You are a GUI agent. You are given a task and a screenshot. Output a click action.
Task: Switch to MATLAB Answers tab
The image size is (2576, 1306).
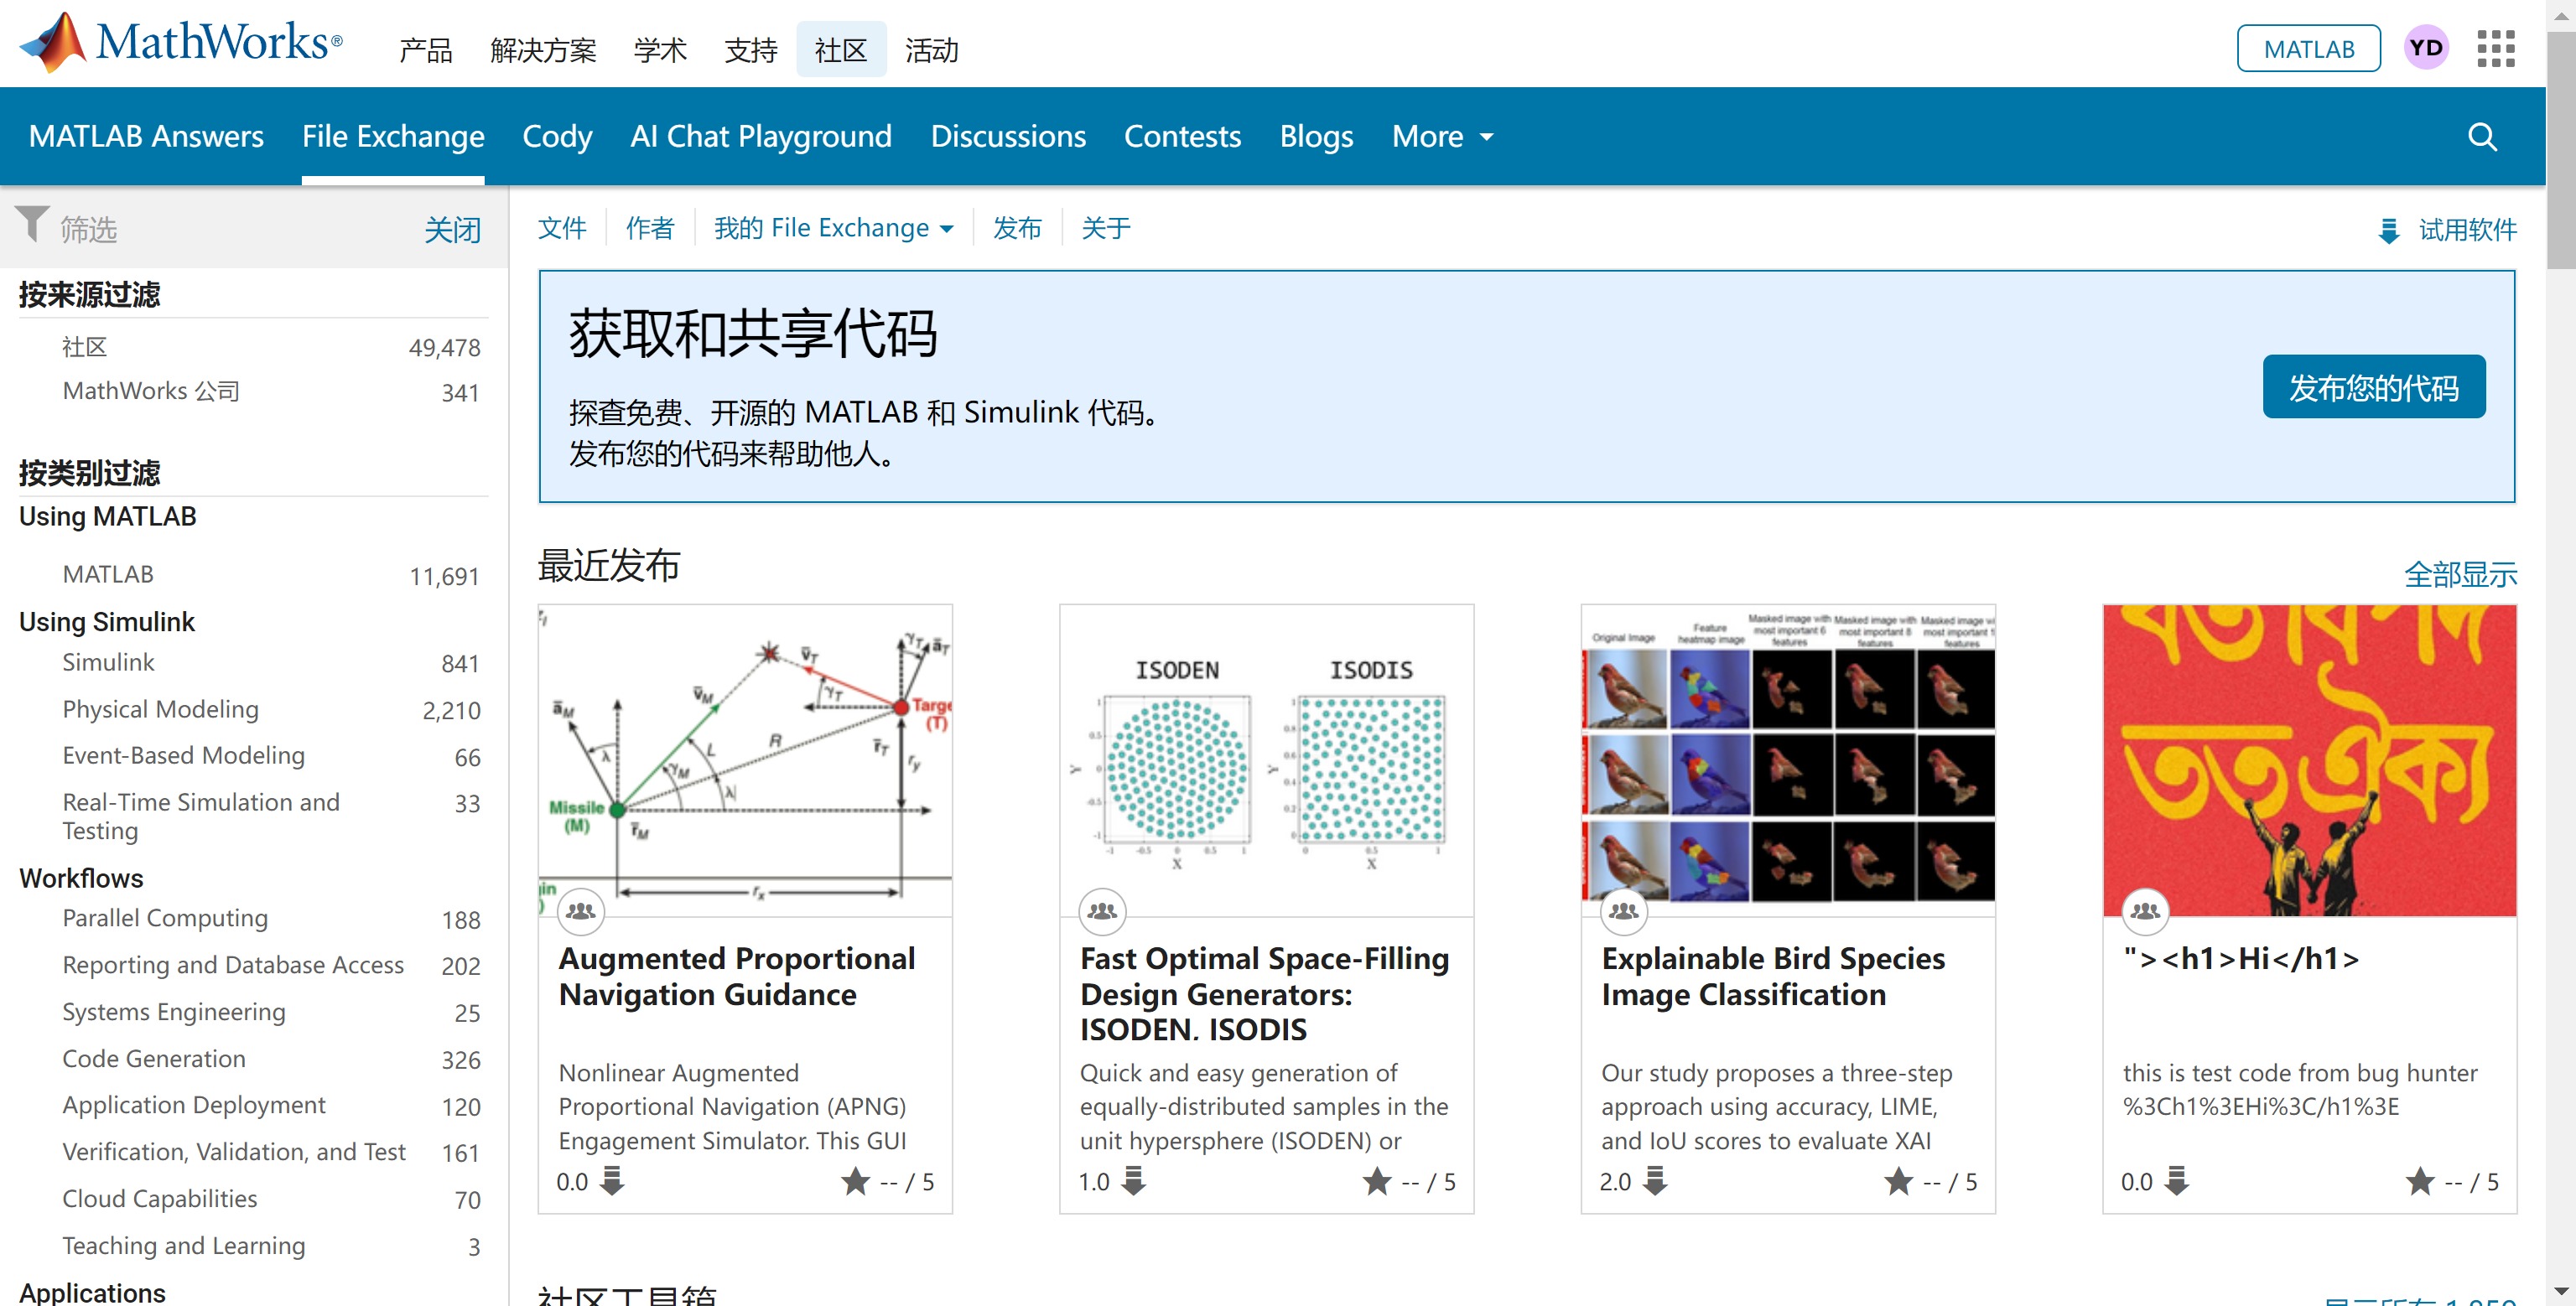click(x=146, y=137)
